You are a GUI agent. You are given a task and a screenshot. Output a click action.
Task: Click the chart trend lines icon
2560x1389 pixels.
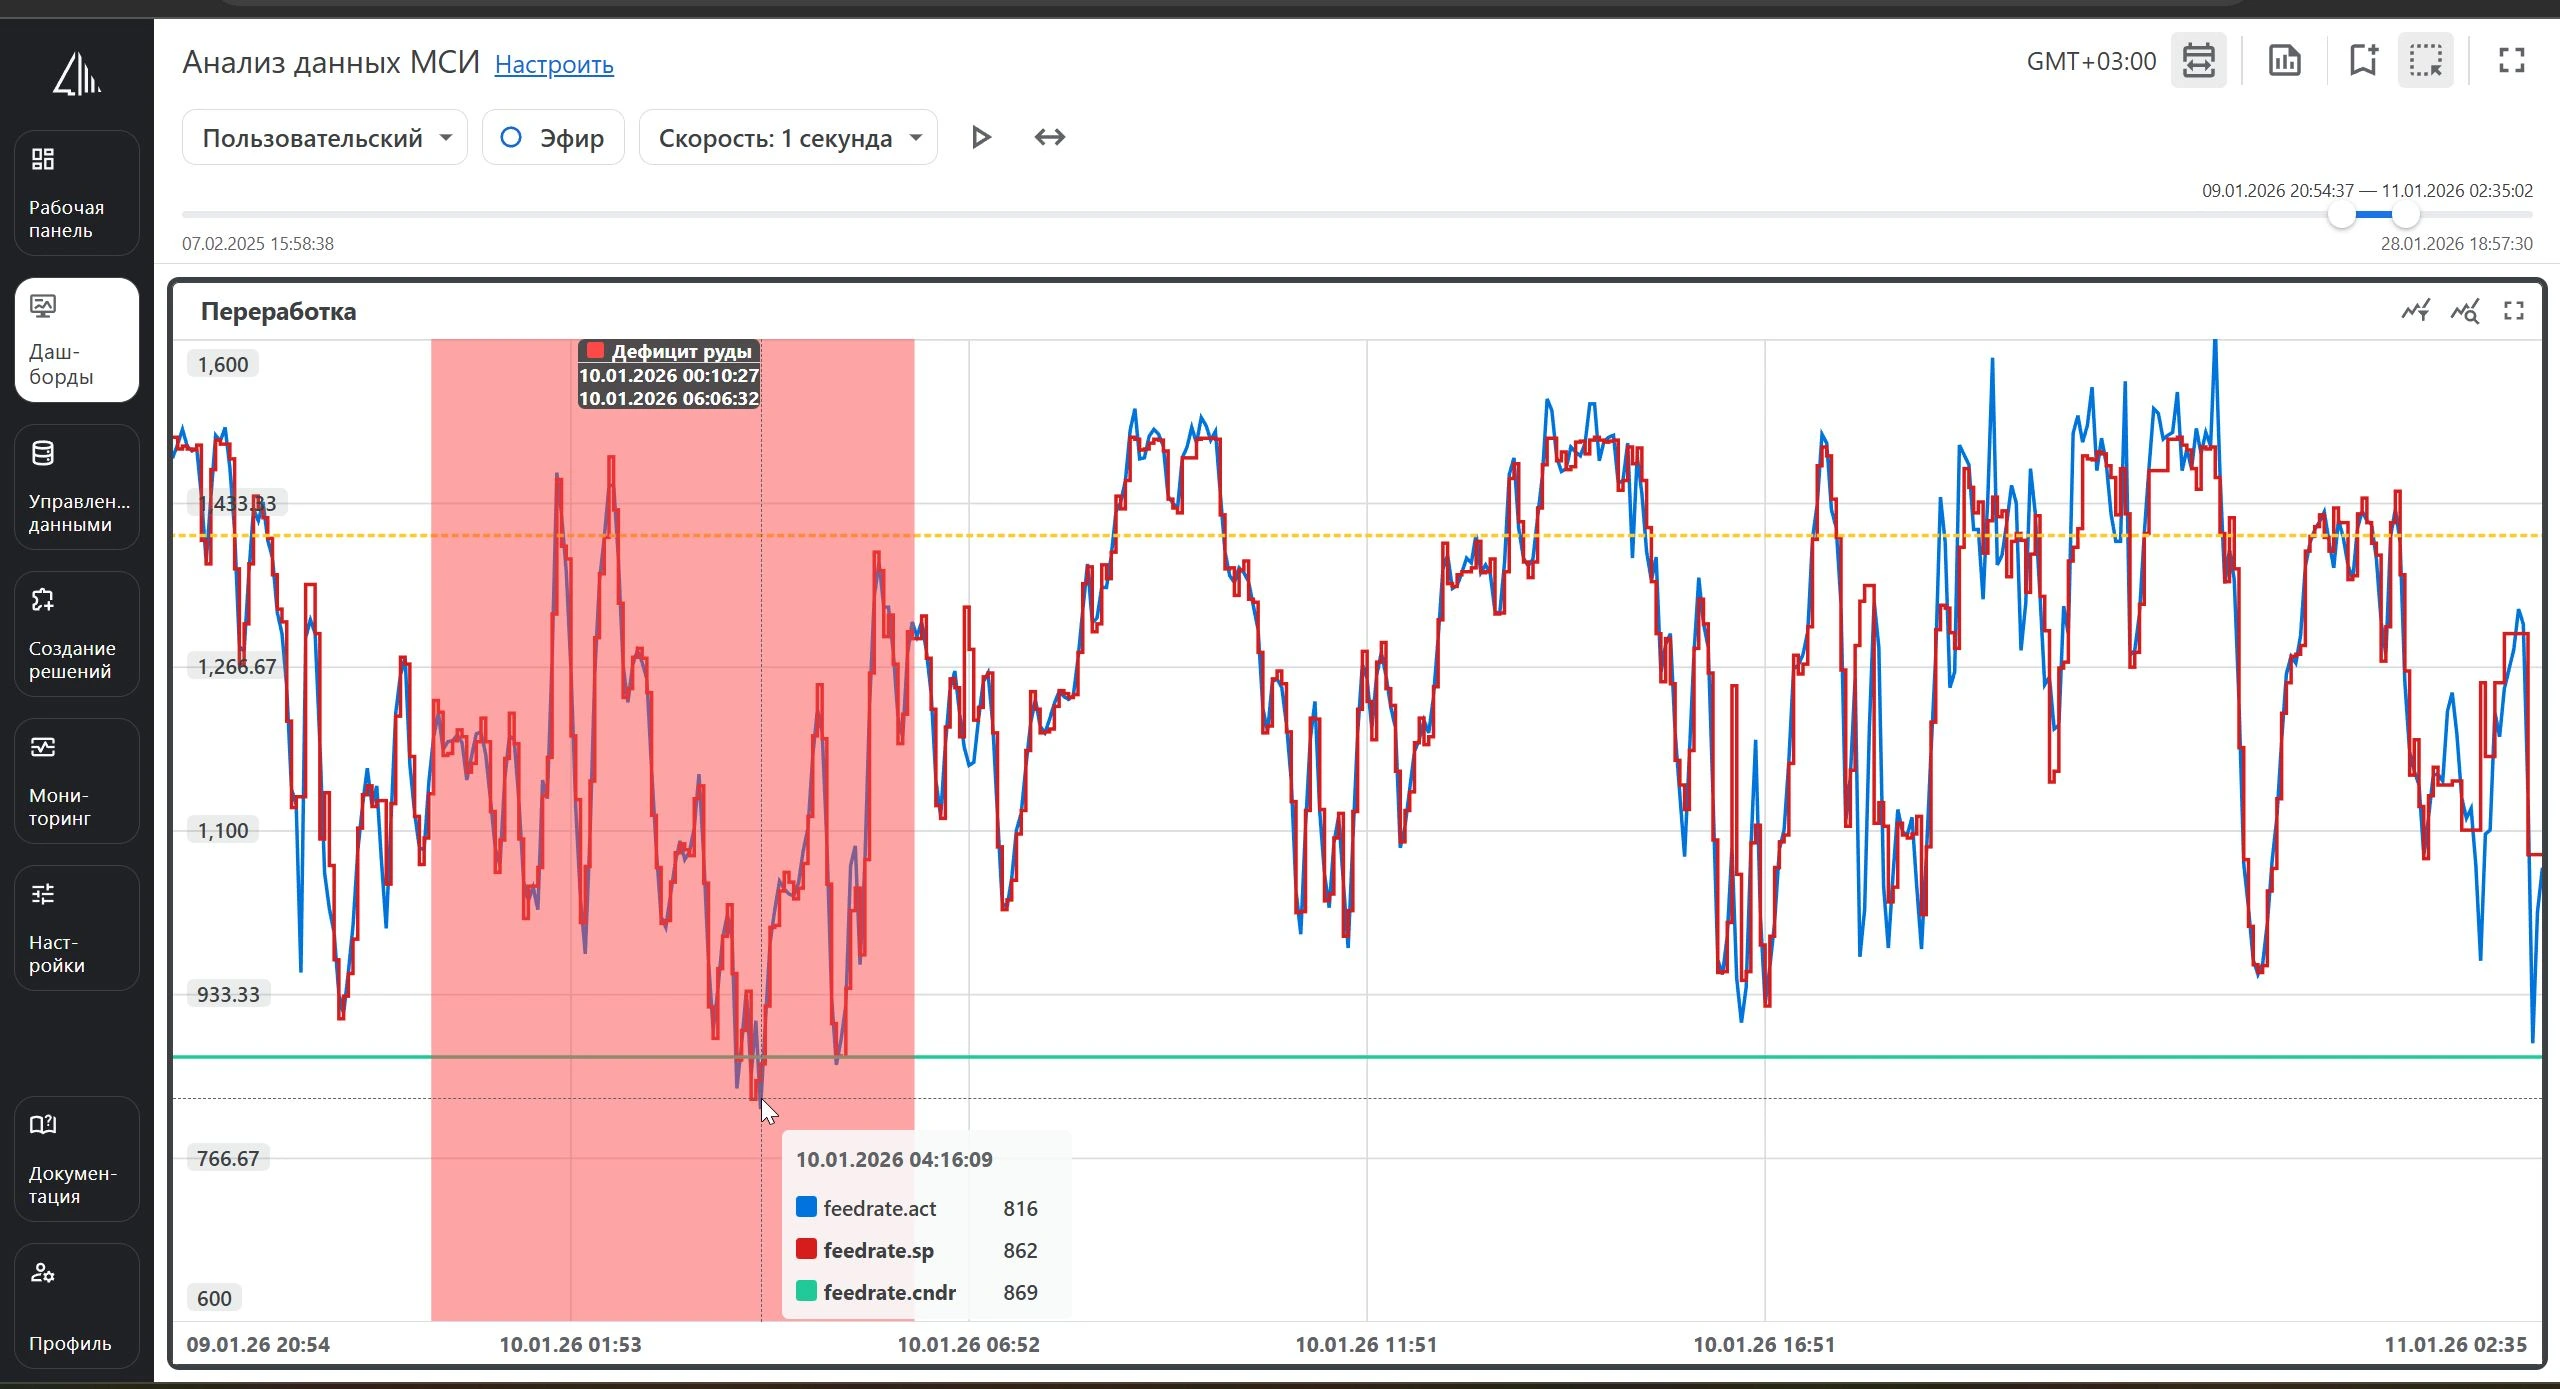(x=2415, y=311)
